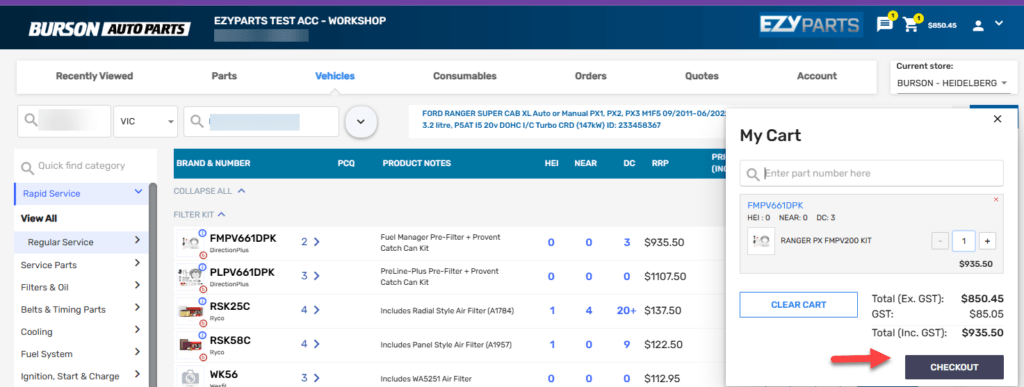Select View All in the sidebar
This screenshot has height=387, width=1024.
click(x=39, y=218)
